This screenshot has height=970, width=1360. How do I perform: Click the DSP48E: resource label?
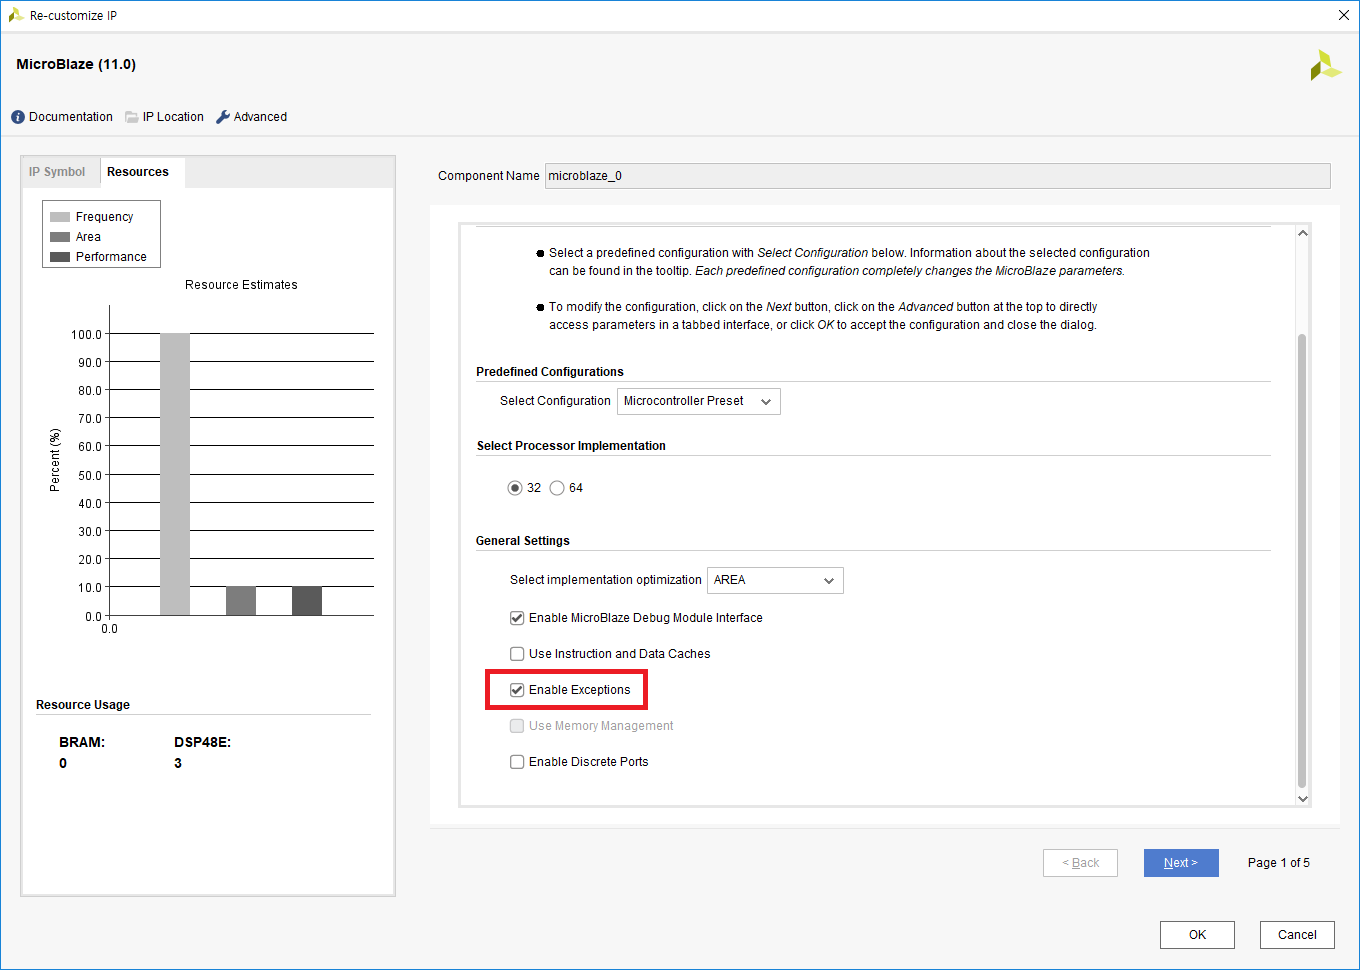pos(202,743)
